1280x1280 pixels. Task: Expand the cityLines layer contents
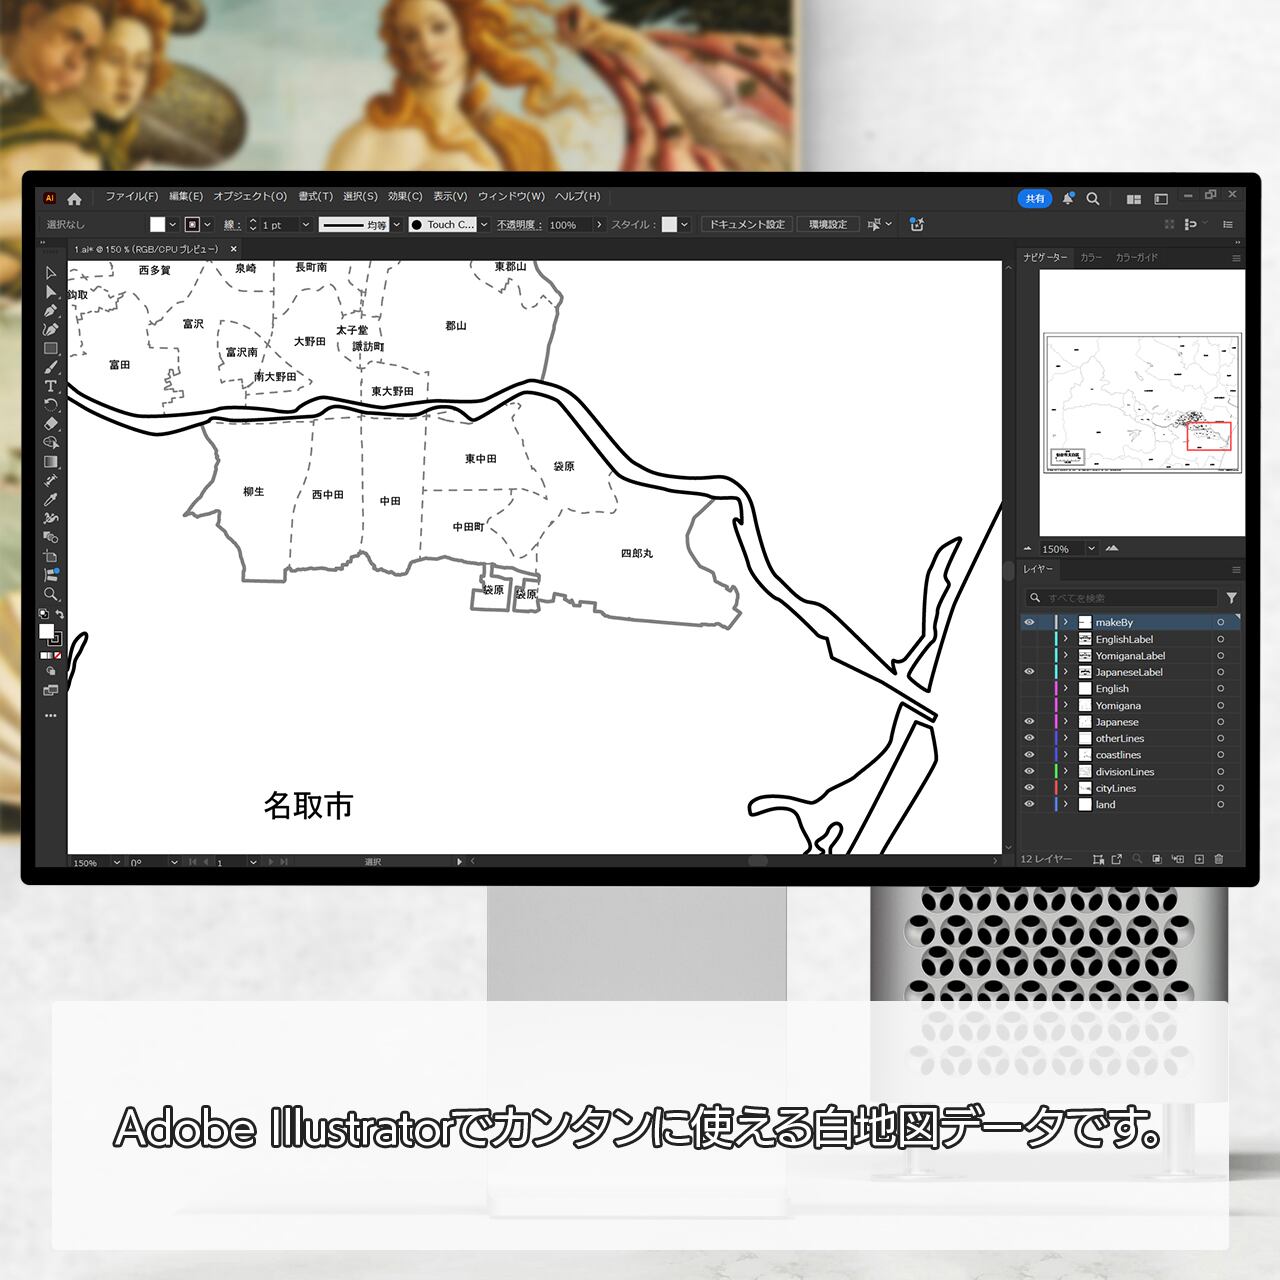pos(1066,788)
